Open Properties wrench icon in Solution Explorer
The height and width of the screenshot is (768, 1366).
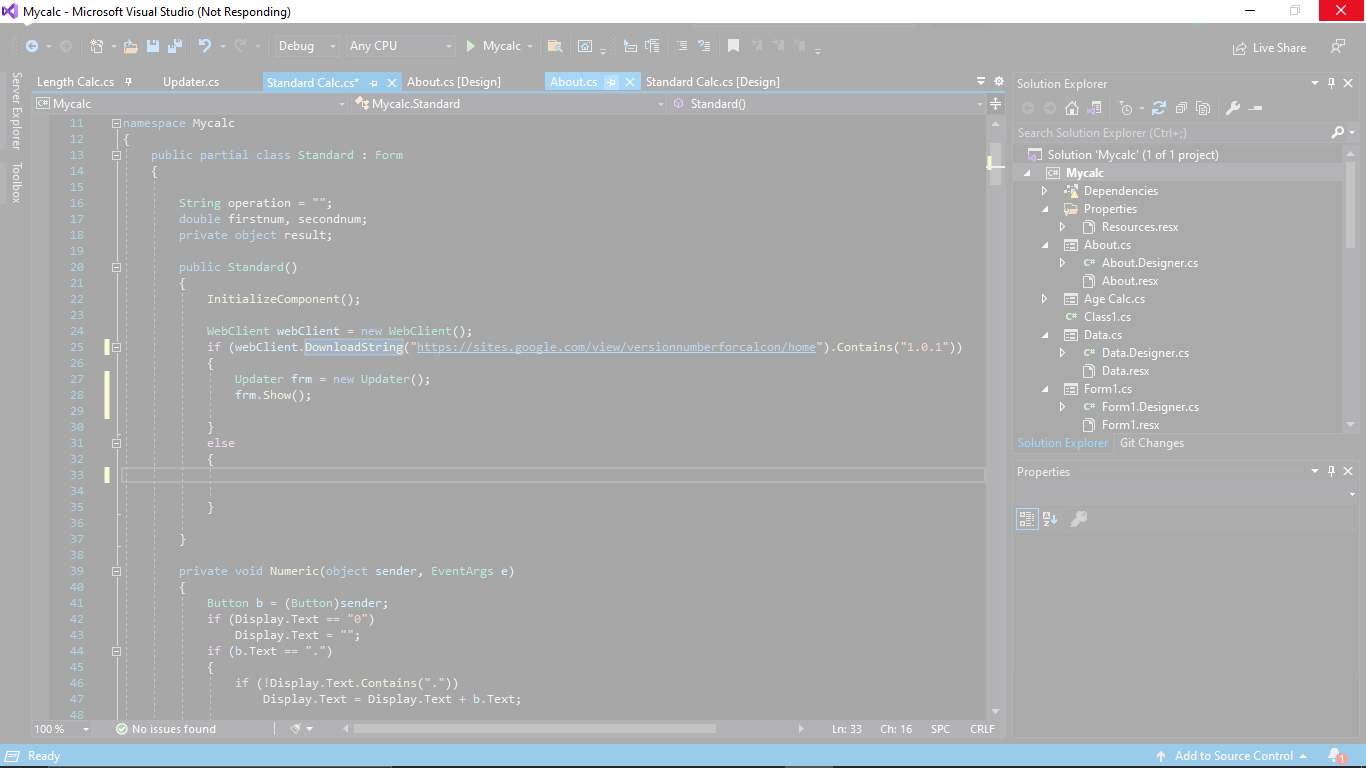click(x=1233, y=108)
